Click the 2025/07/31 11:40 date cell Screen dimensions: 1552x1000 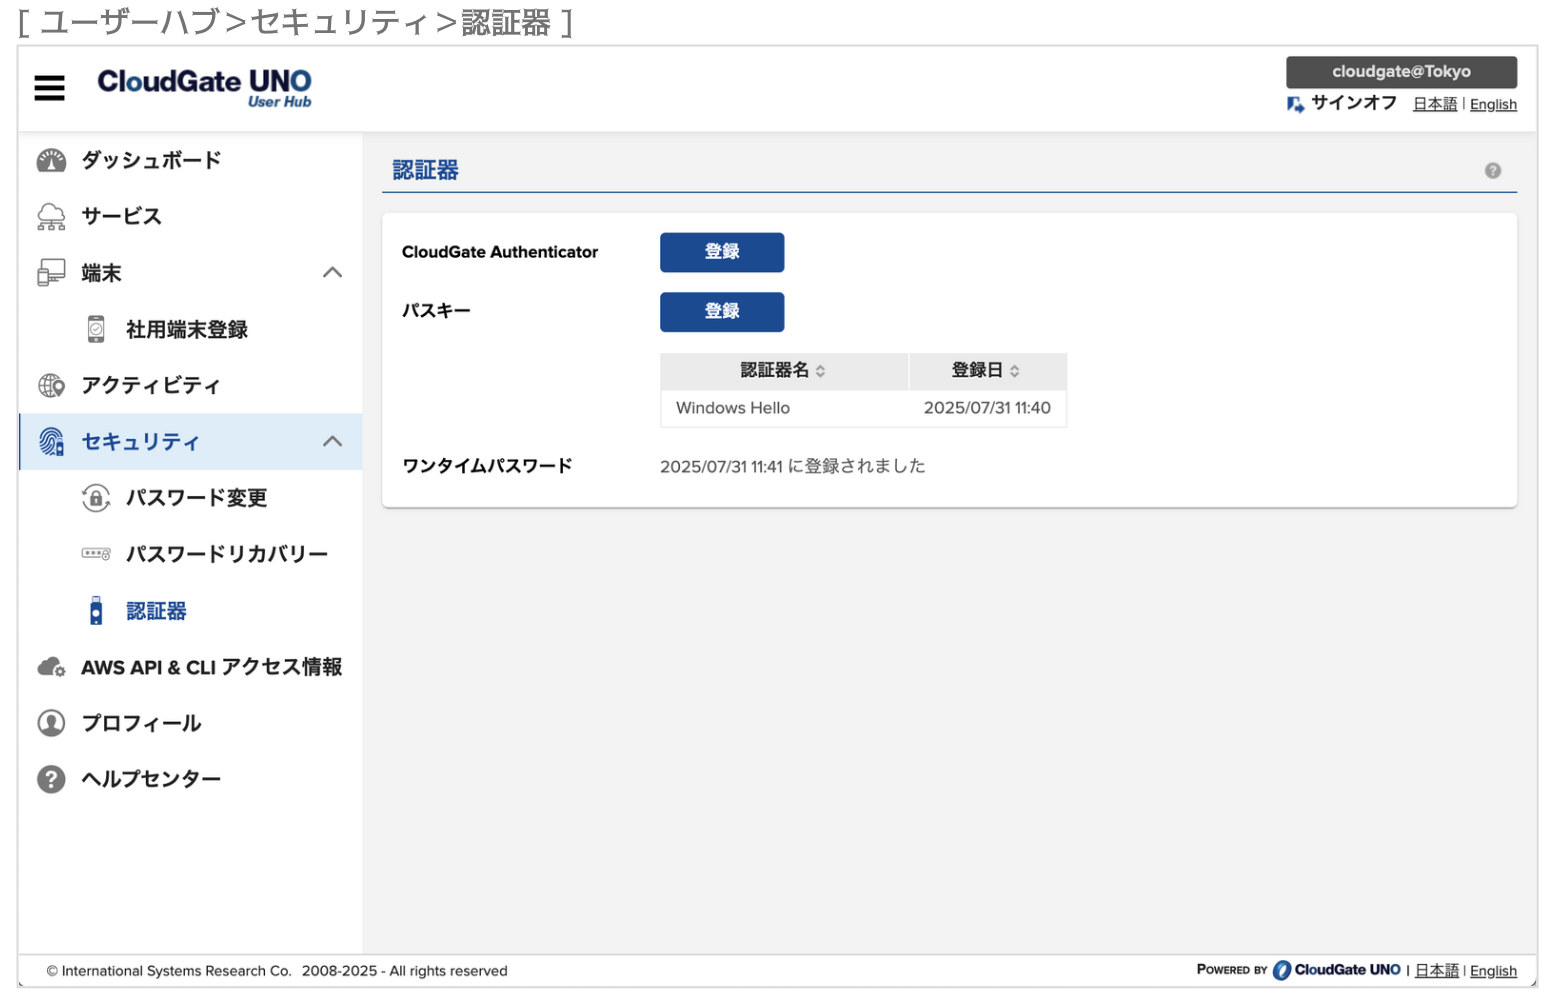point(987,408)
